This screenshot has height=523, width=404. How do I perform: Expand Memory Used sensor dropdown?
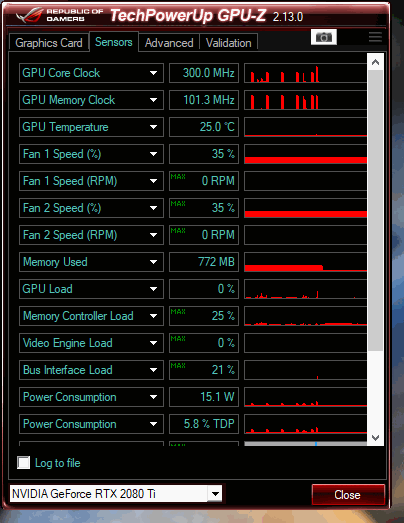coord(153,262)
